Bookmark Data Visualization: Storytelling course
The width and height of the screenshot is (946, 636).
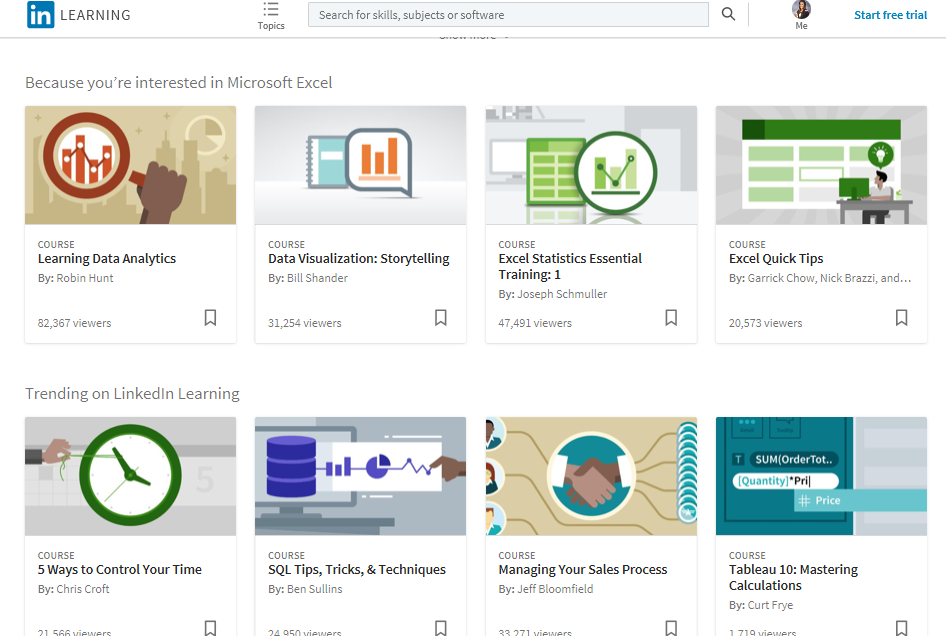[441, 318]
